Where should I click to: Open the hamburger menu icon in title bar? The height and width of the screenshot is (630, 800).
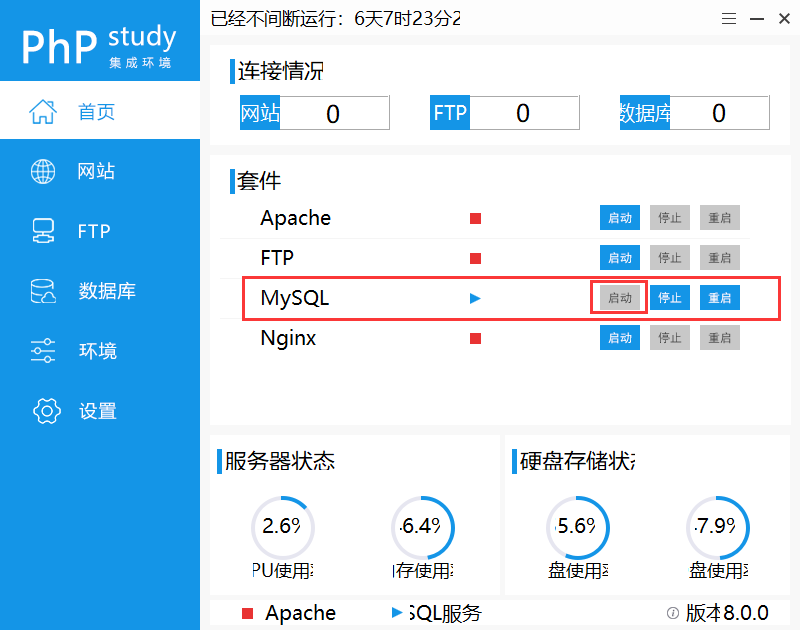coord(729,19)
